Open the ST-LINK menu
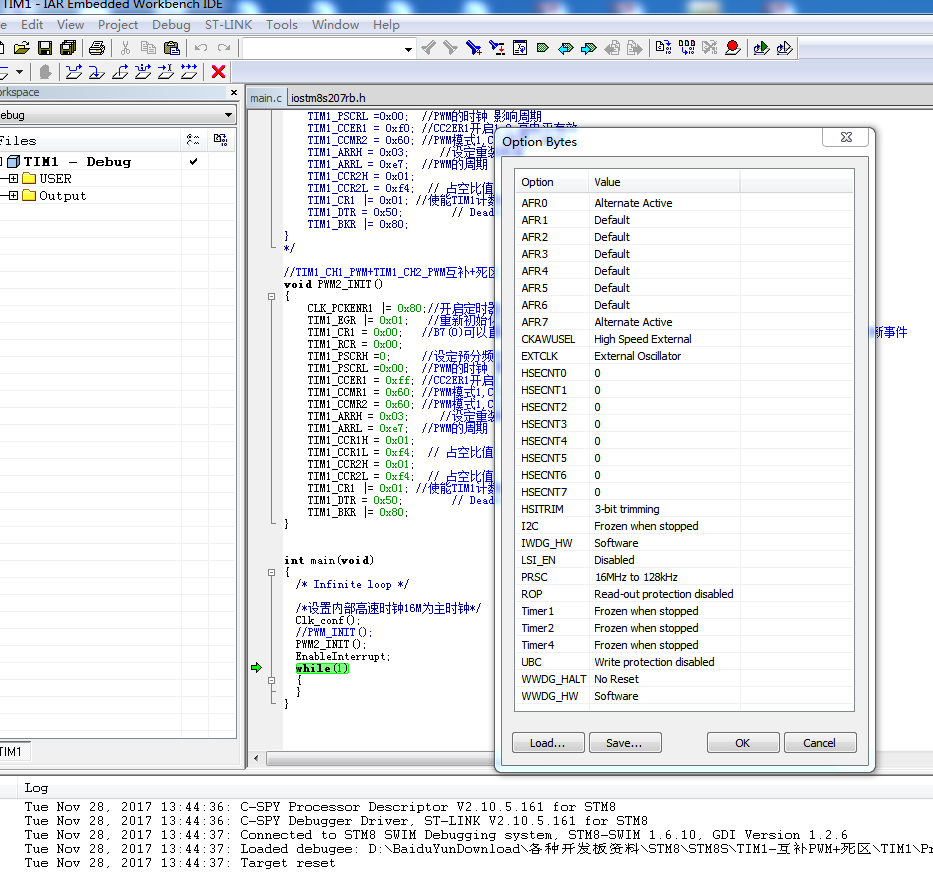 point(228,24)
